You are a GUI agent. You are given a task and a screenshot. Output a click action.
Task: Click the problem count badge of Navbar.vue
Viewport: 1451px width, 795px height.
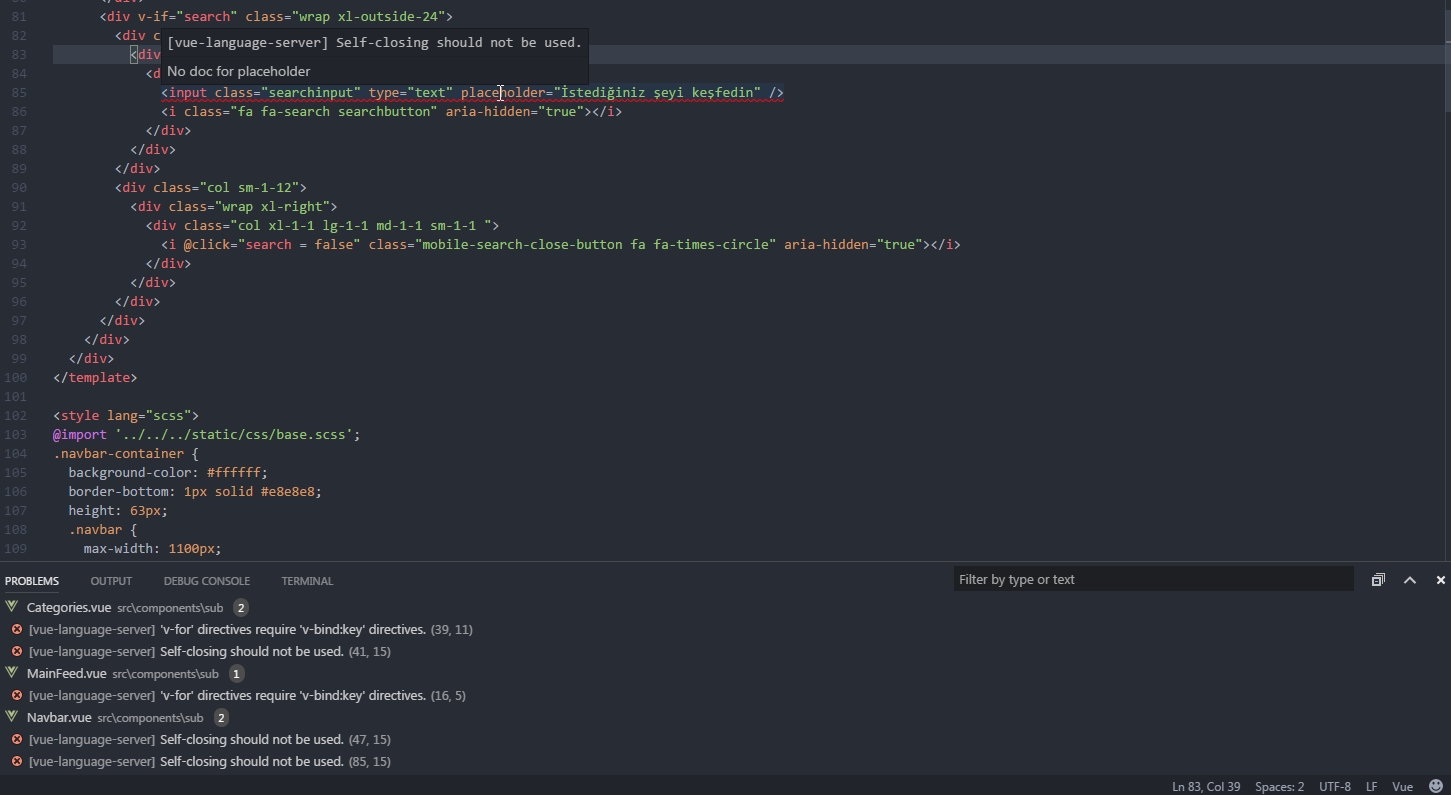pos(221,717)
